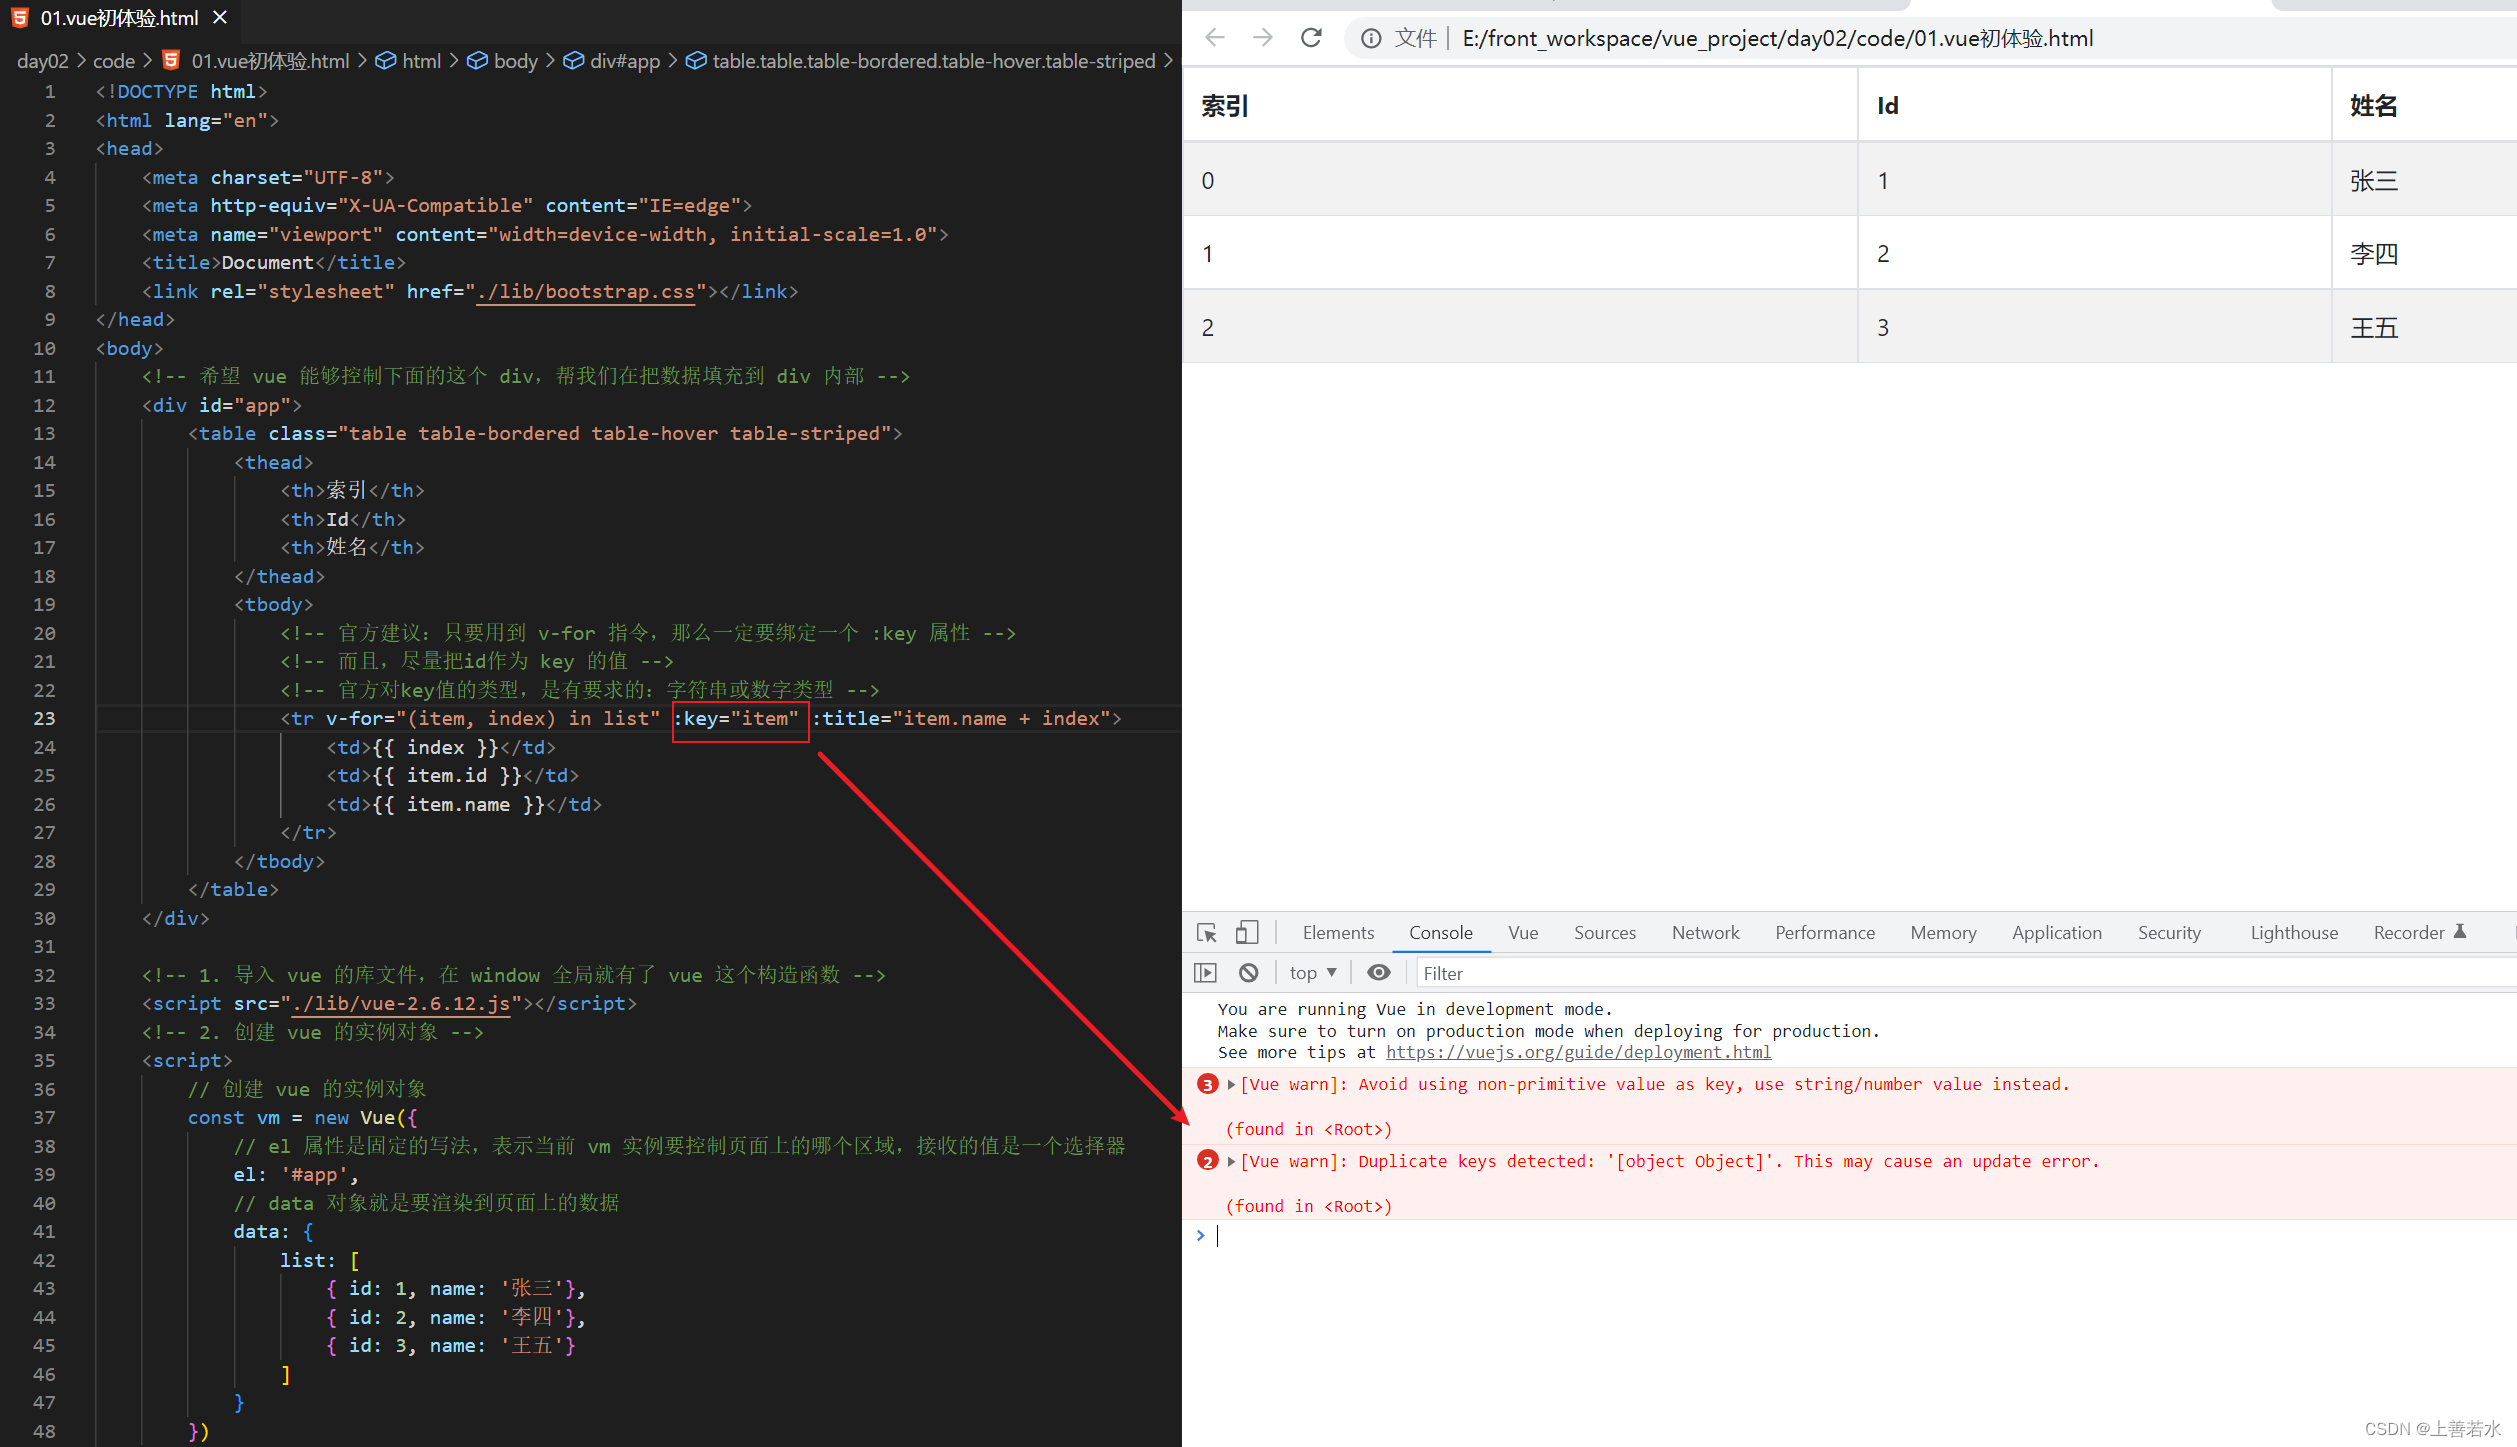
Task: Select the 01.vue初体验.html editor tab
Action: [x=120, y=18]
